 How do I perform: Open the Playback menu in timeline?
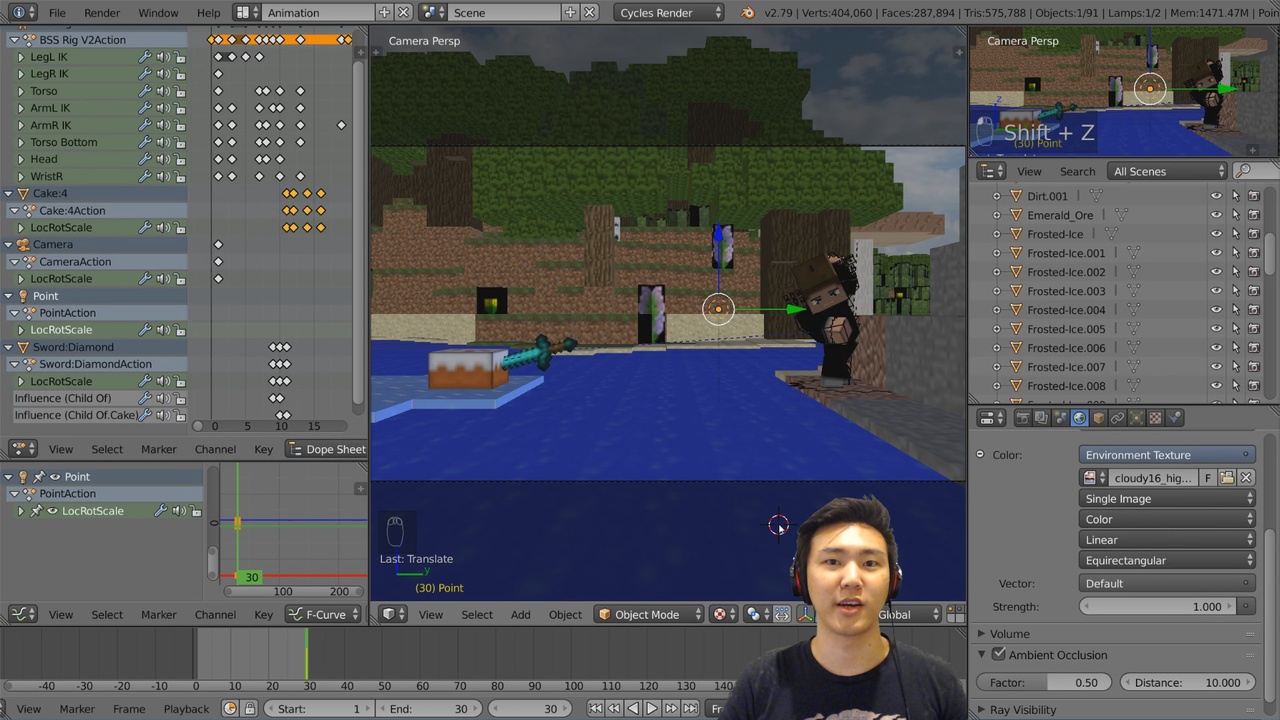tap(186, 709)
